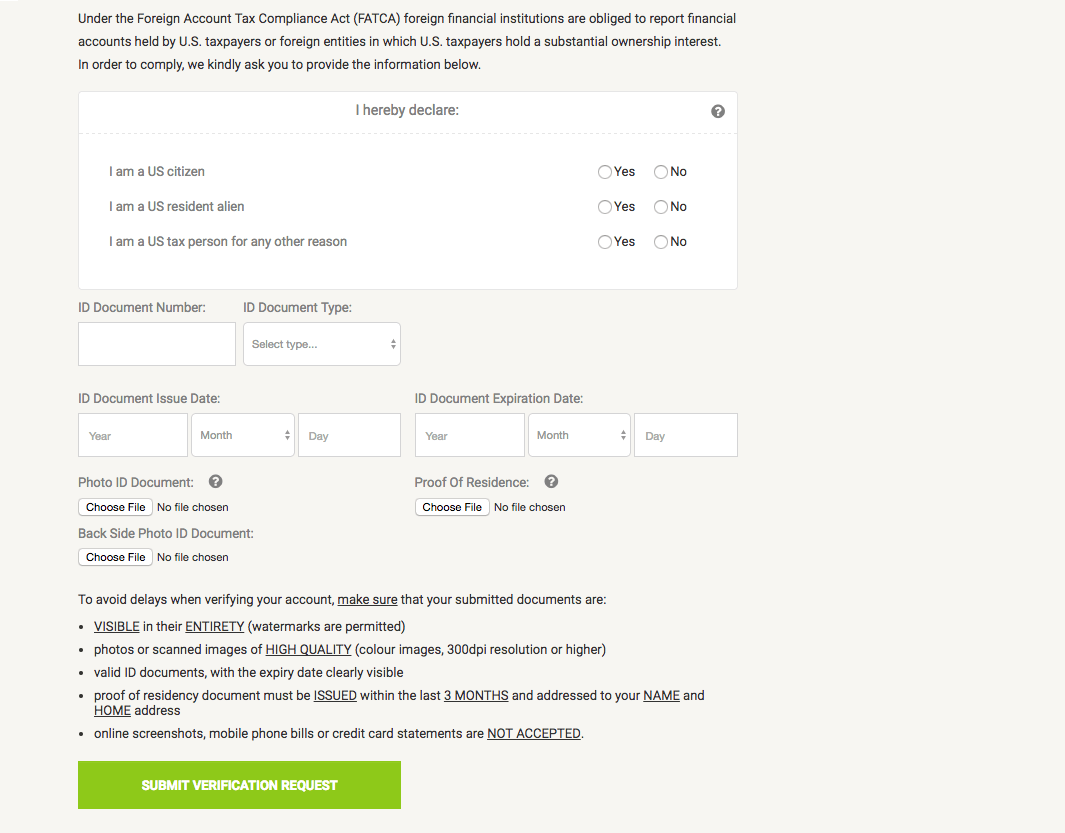Screen dimensions: 1065x833
Task: Focus the ID Document Number field
Action: [x=157, y=344]
